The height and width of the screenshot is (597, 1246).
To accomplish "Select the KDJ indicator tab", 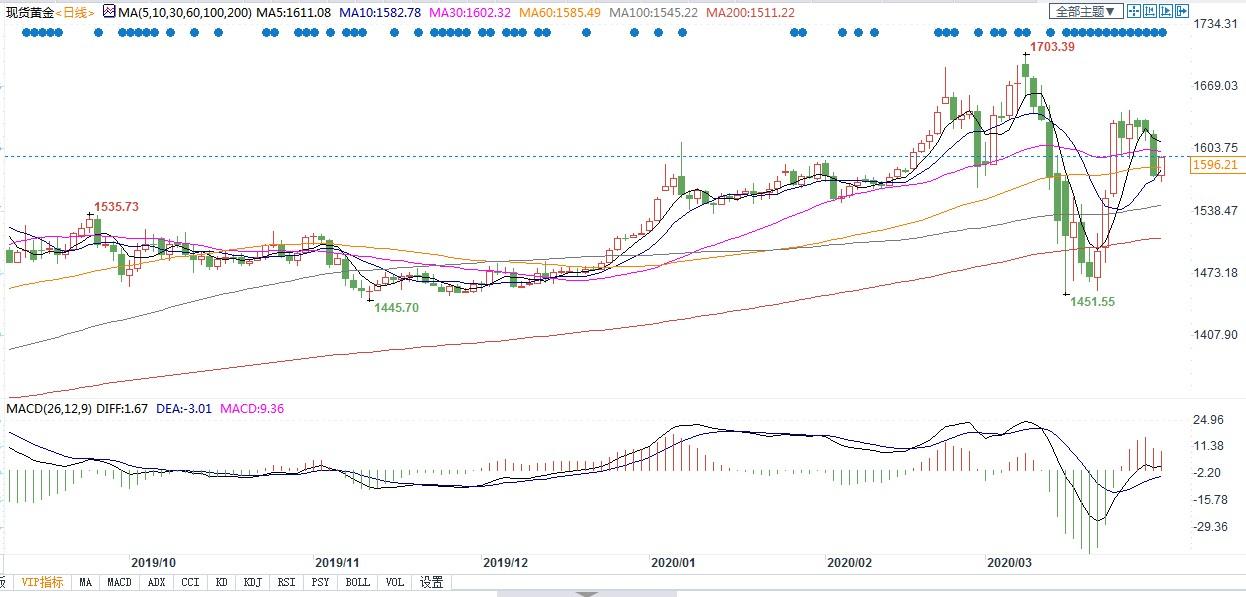I will click(x=252, y=582).
